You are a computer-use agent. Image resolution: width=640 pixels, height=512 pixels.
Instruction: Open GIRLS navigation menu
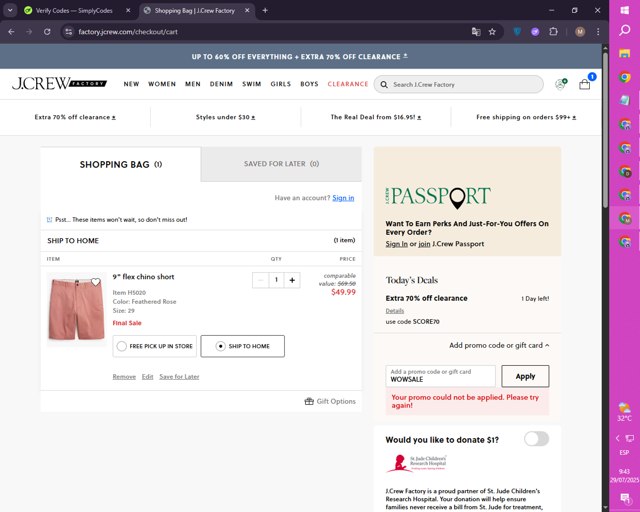pyautogui.click(x=281, y=84)
